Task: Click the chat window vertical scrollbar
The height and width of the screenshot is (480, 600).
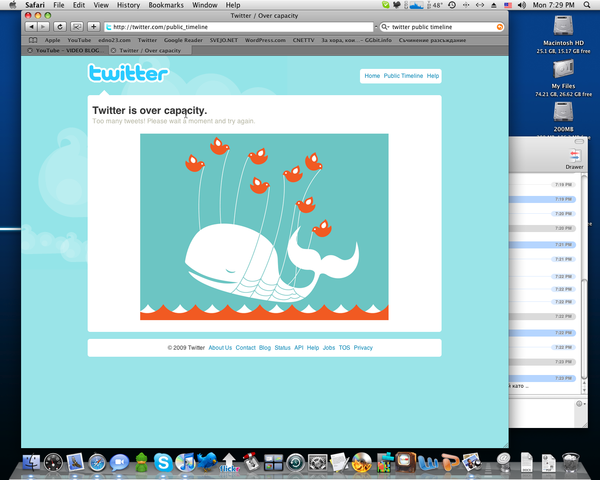Action: pos(584,329)
